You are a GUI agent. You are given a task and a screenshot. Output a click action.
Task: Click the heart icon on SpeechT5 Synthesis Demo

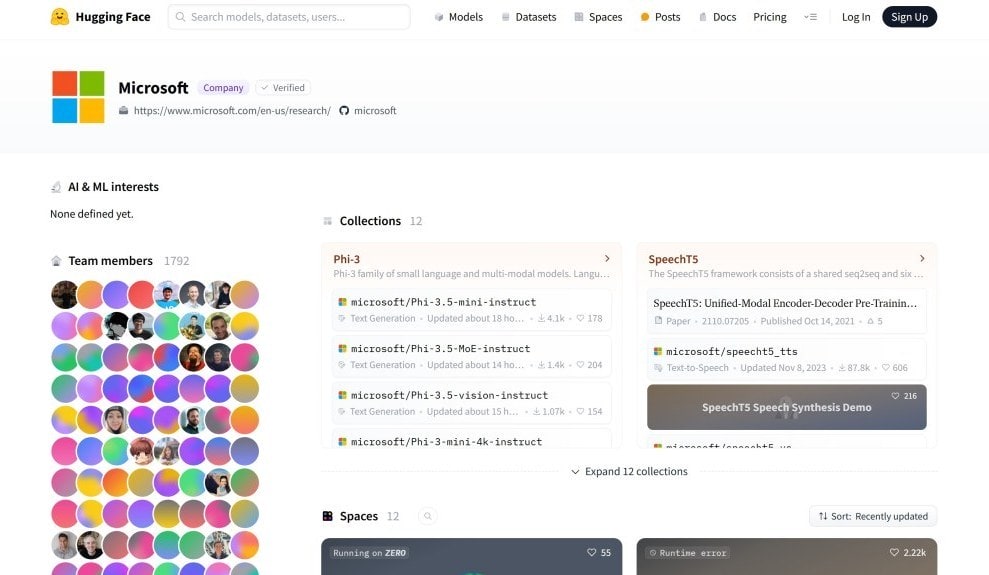(x=895, y=396)
